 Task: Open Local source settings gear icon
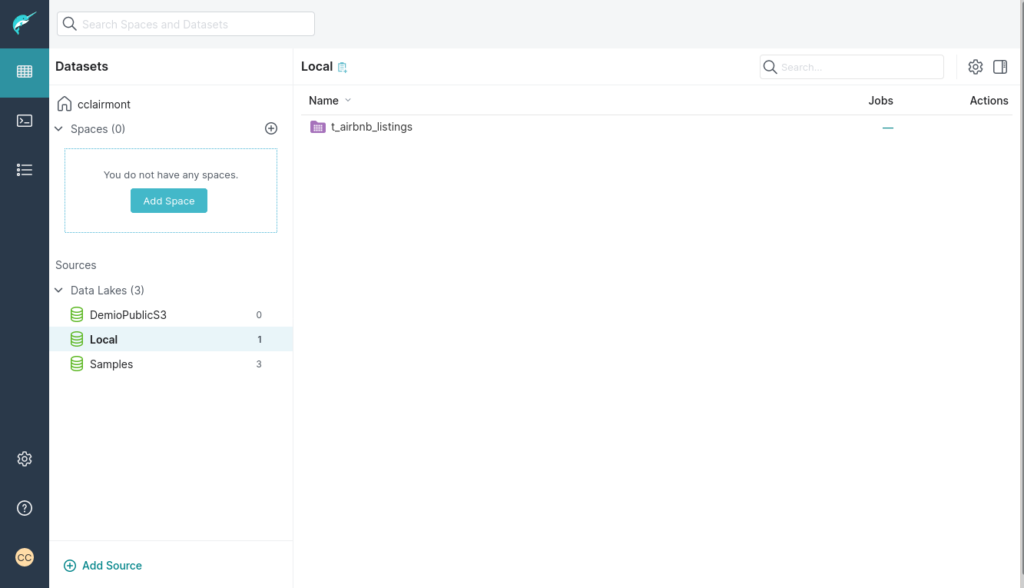pyautogui.click(x=975, y=67)
